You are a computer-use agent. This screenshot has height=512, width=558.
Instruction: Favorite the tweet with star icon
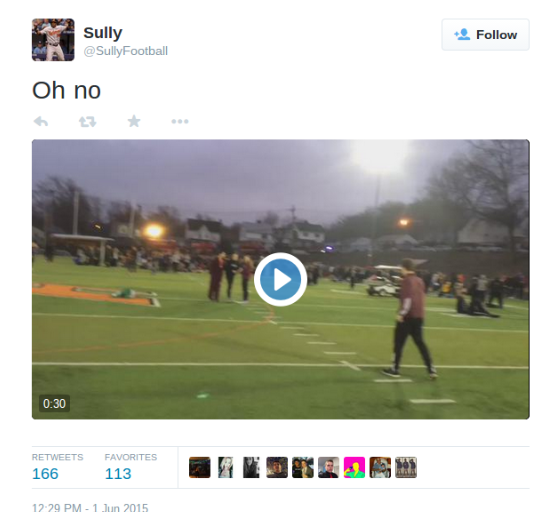coord(134,121)
